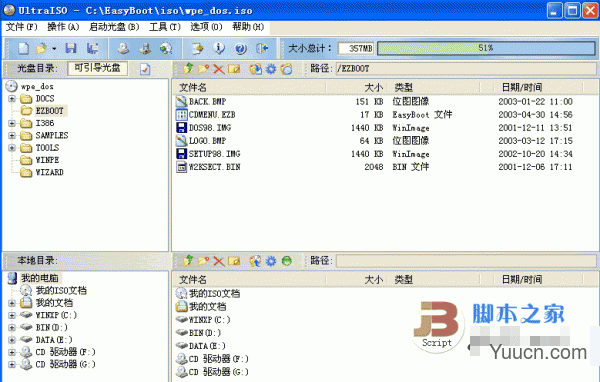Click the Compress/convert ISO icon
This screenshot has width=600, height=382.
[166, 48]
